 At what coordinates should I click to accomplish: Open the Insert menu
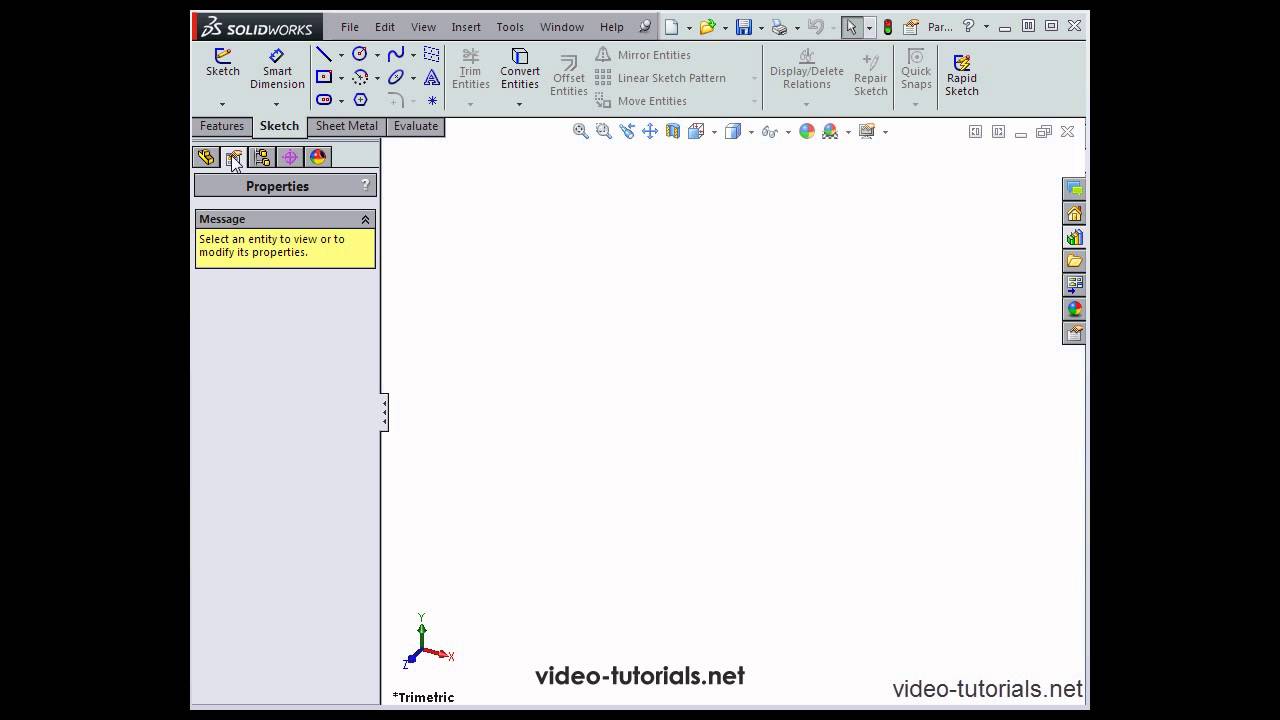tap(466, 27)
